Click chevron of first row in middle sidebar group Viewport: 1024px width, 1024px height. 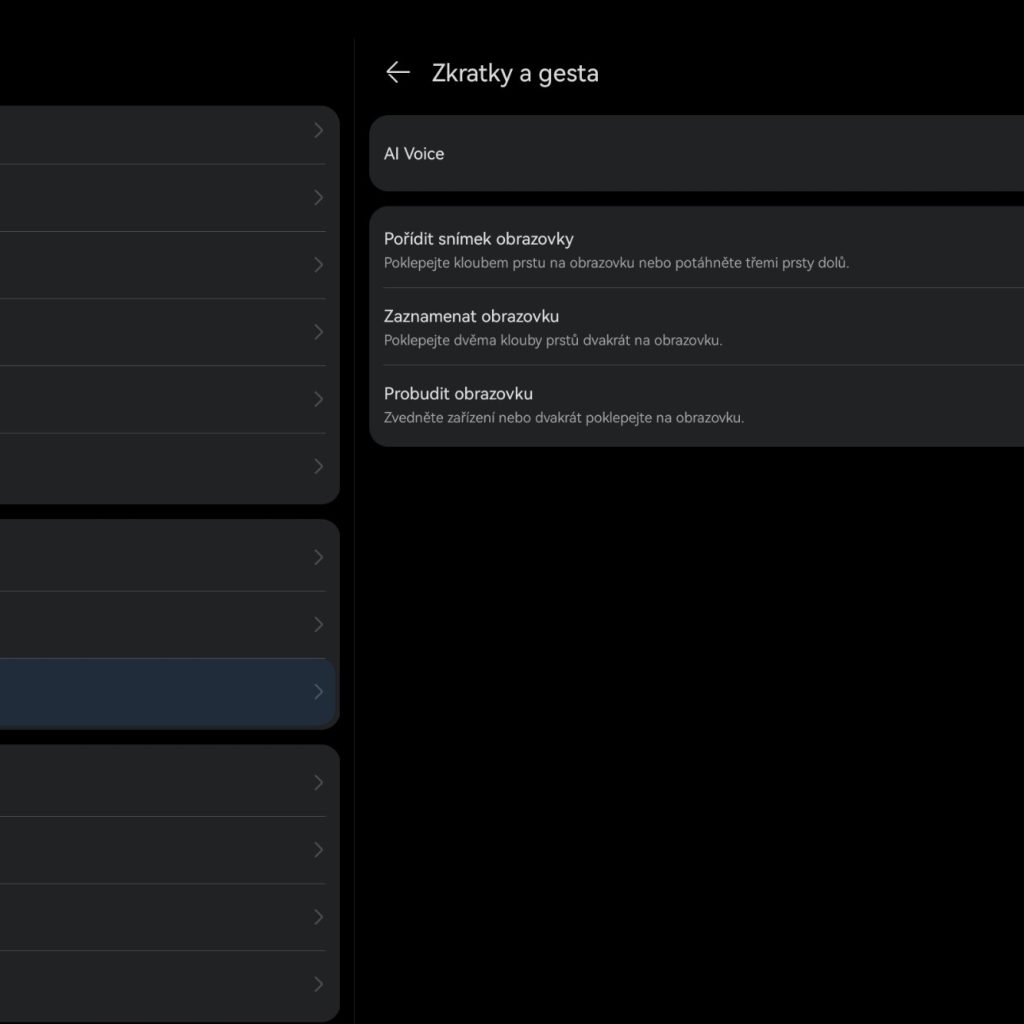(x=319, y=557)
